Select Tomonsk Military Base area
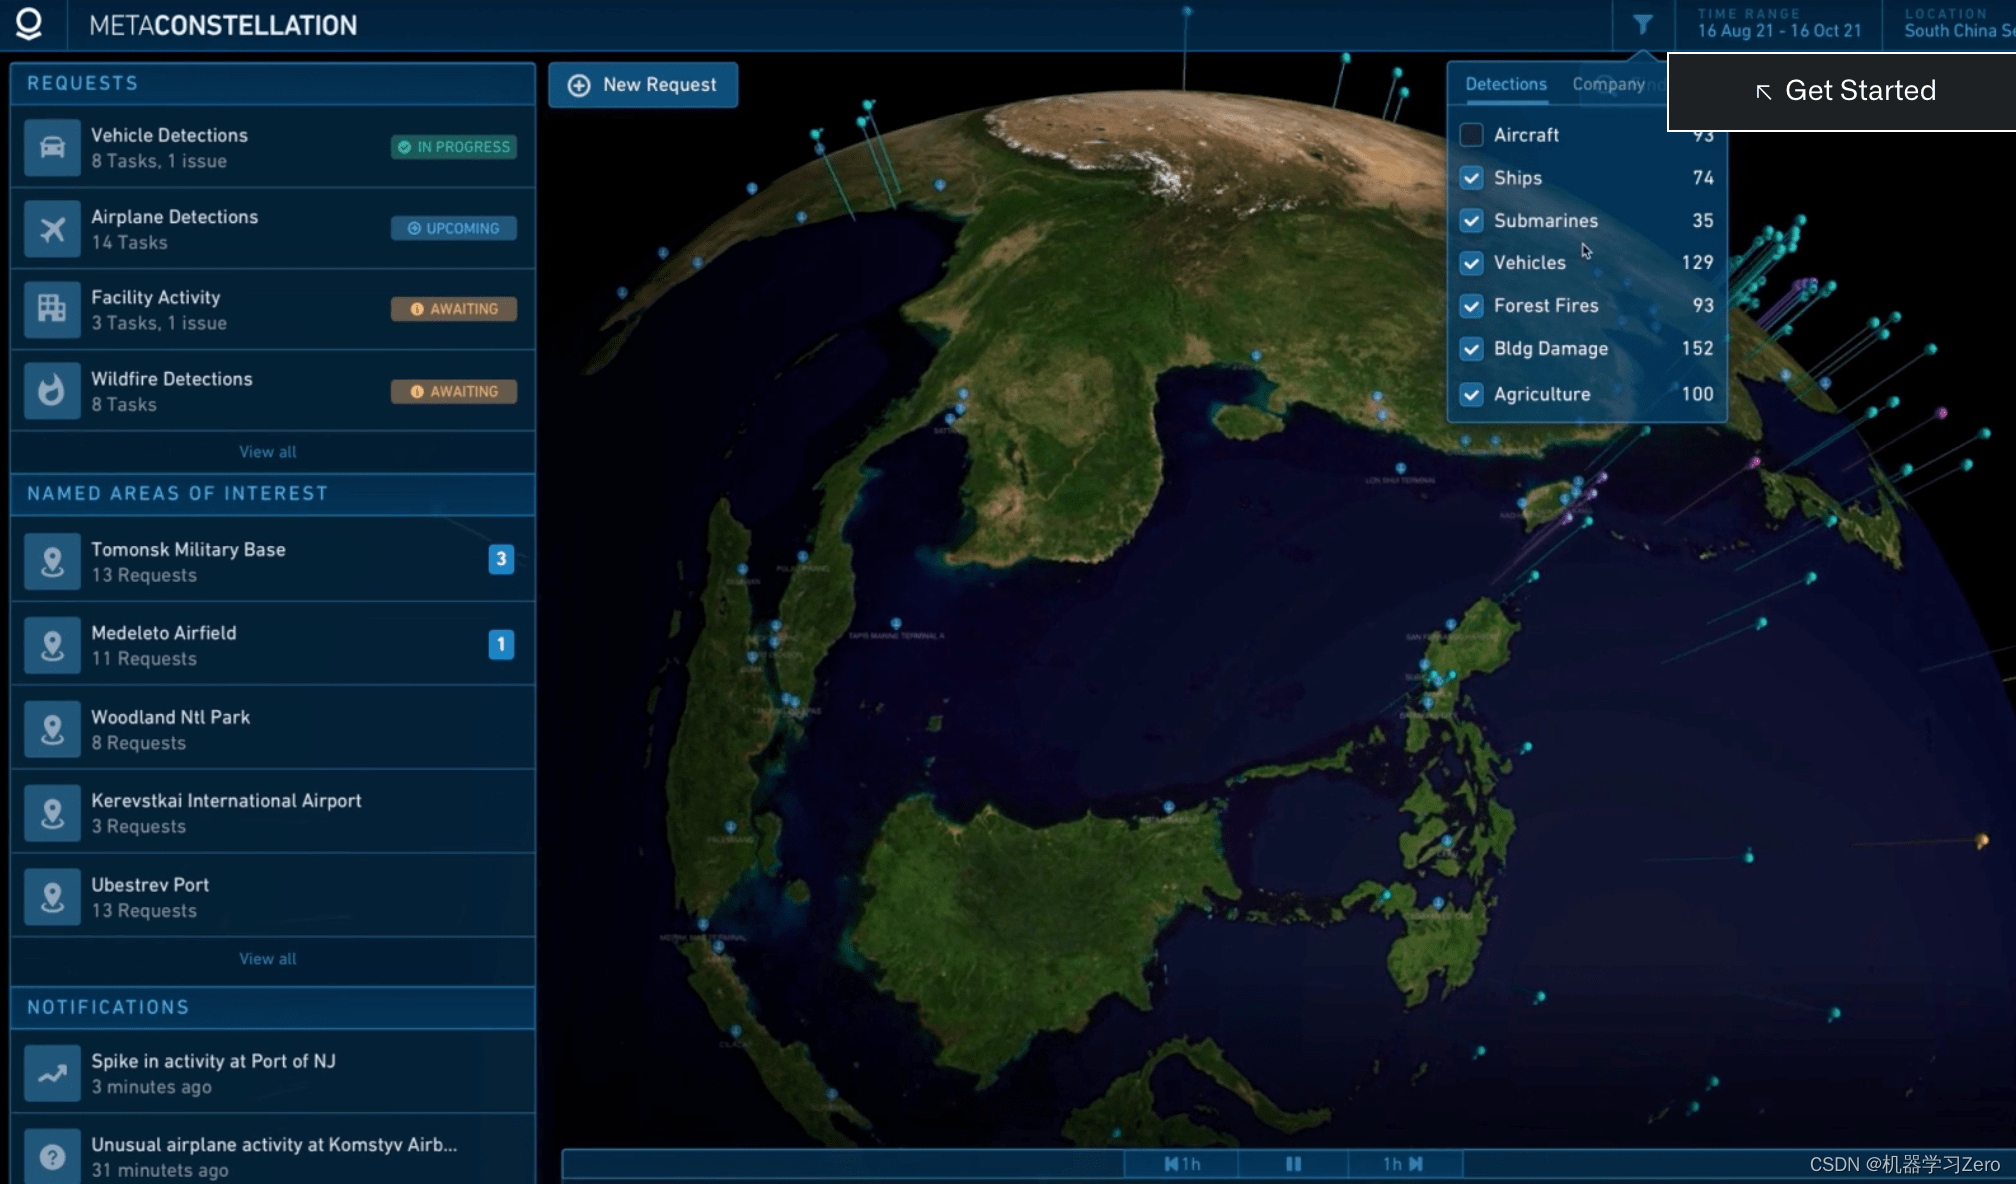 pyautogui.click(x=273, y=561)
